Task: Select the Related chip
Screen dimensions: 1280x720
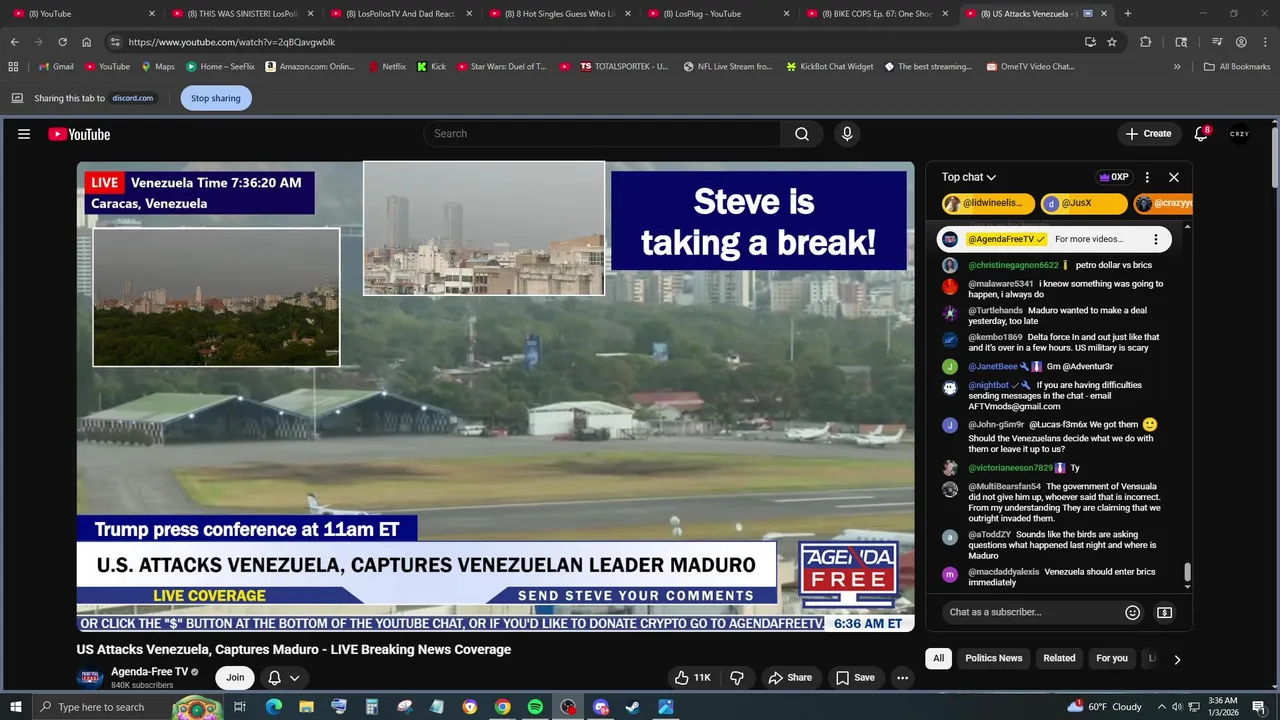Action: coord(1059,658)
